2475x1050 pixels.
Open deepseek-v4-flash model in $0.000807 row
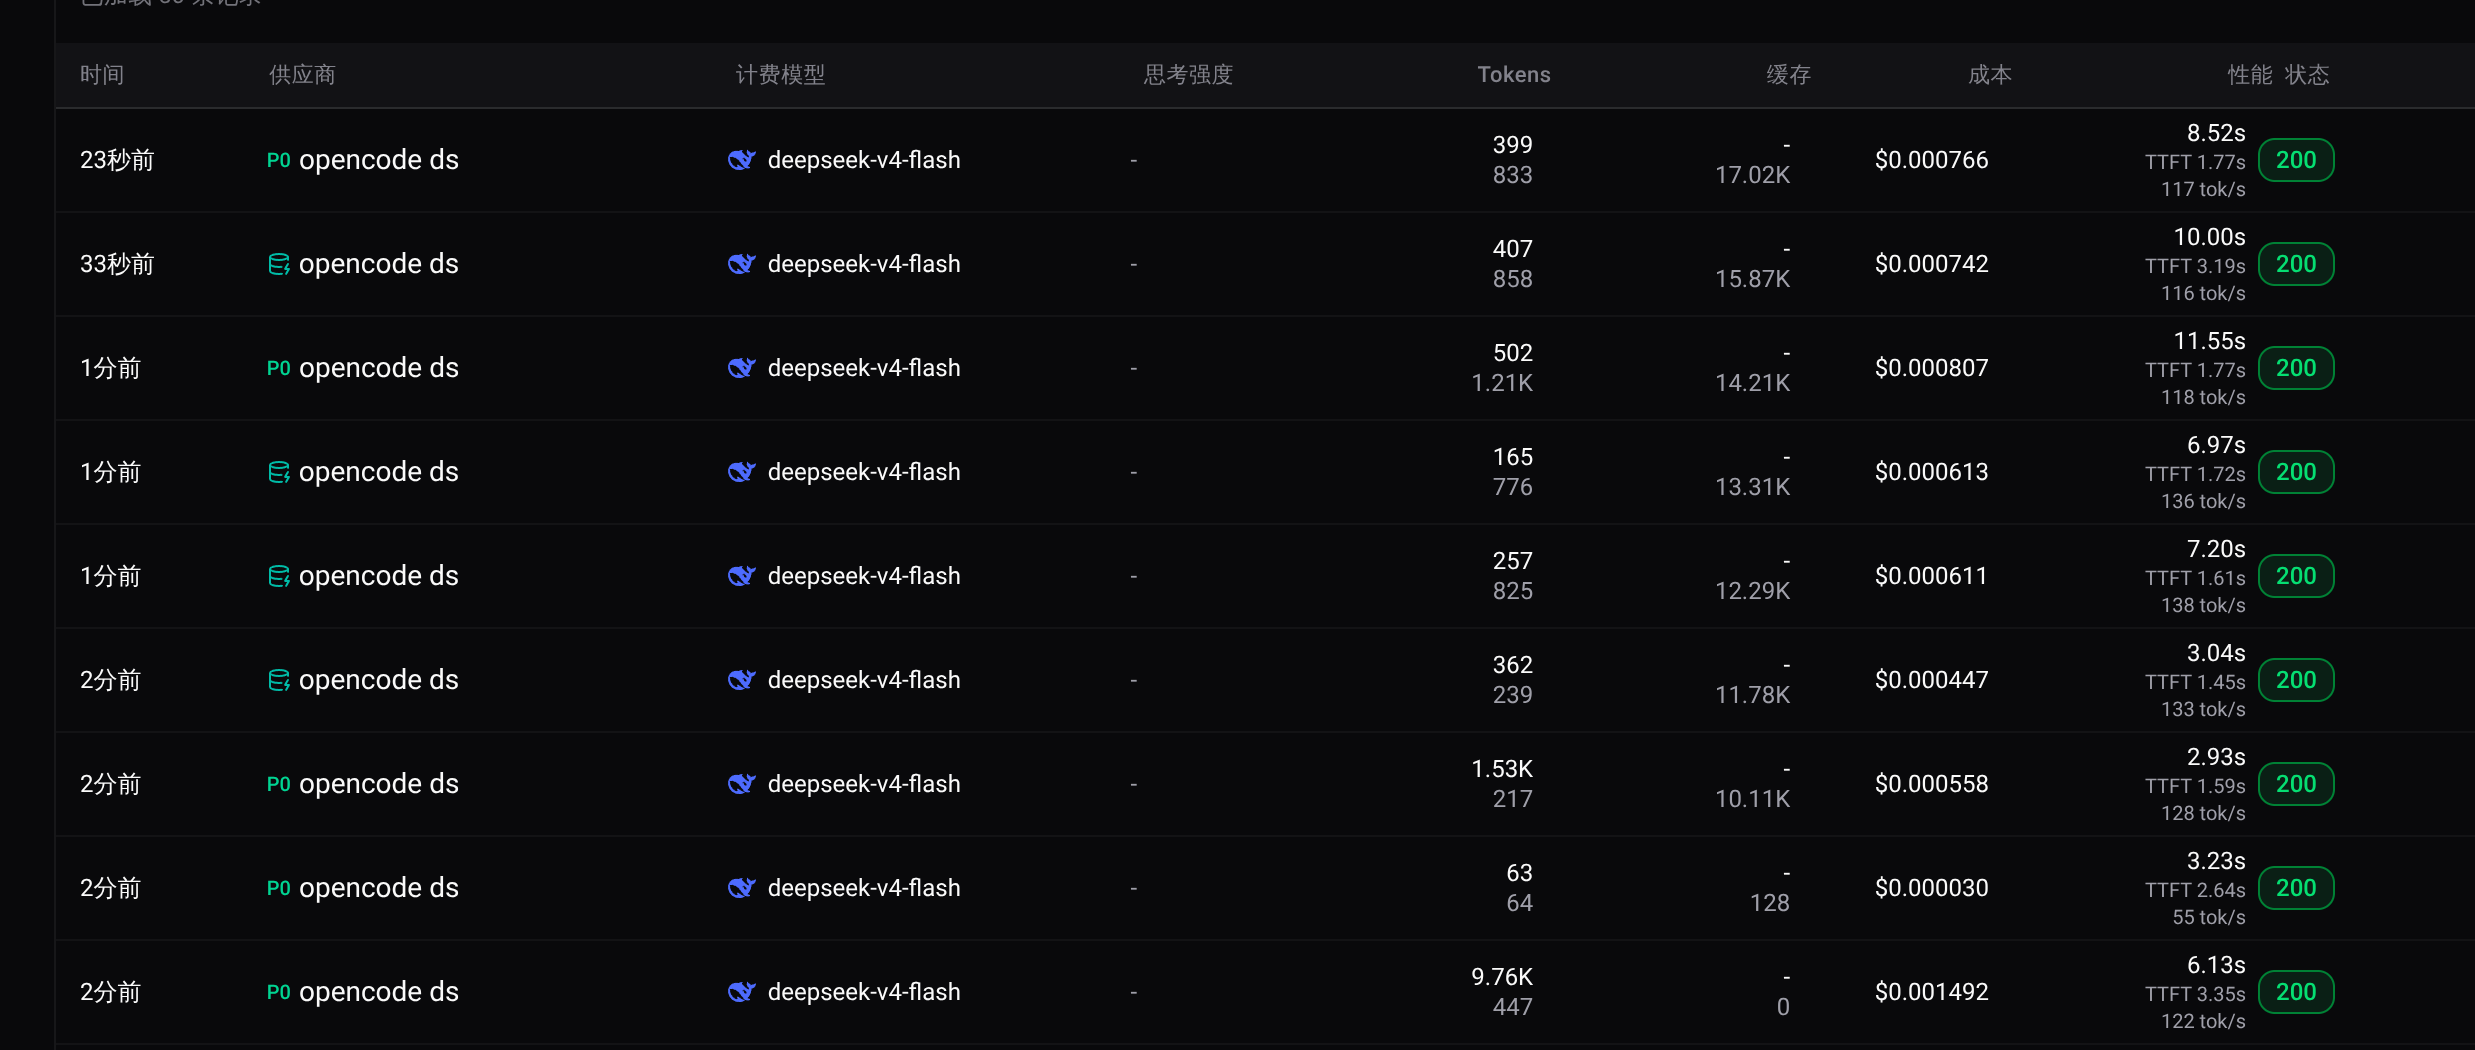pyautogui.click(x=864, y=368)
